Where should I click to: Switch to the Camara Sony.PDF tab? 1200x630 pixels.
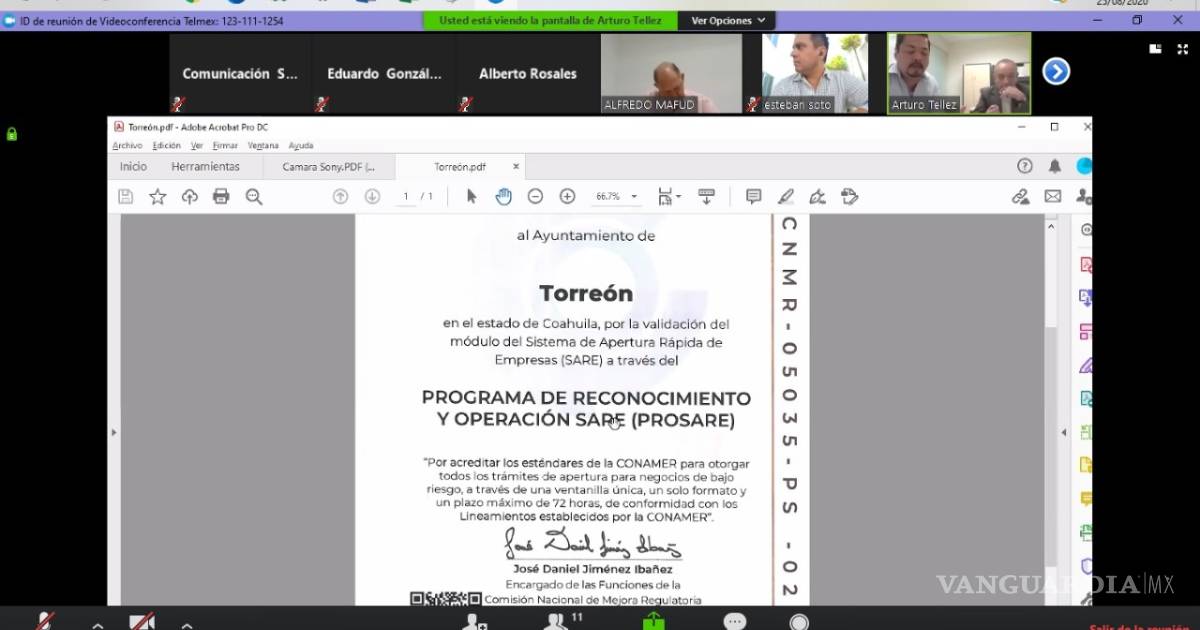328,167
